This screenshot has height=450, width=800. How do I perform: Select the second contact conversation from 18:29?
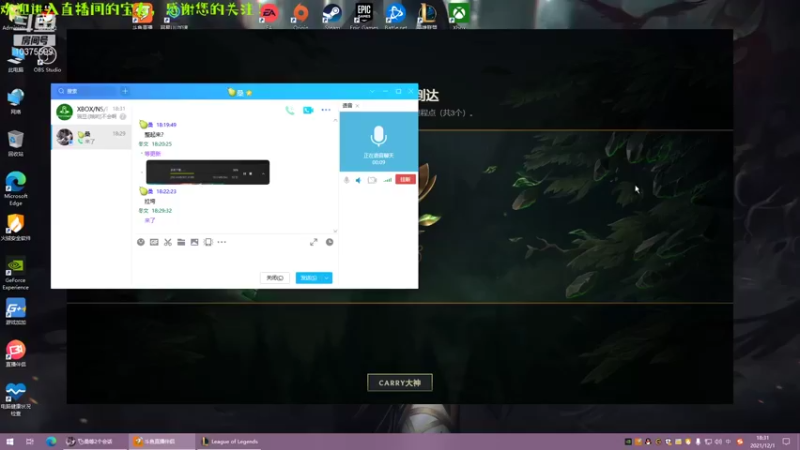[91, 137]
